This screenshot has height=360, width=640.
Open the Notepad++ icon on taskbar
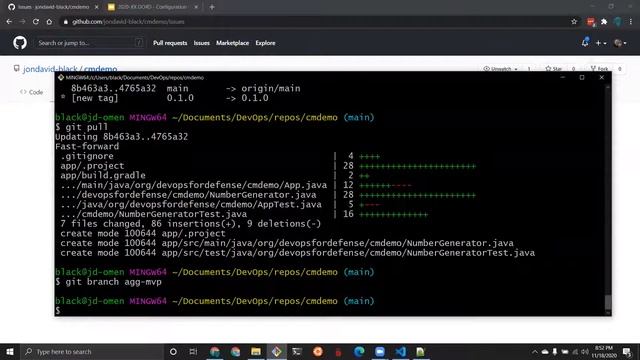click(420, 351)
